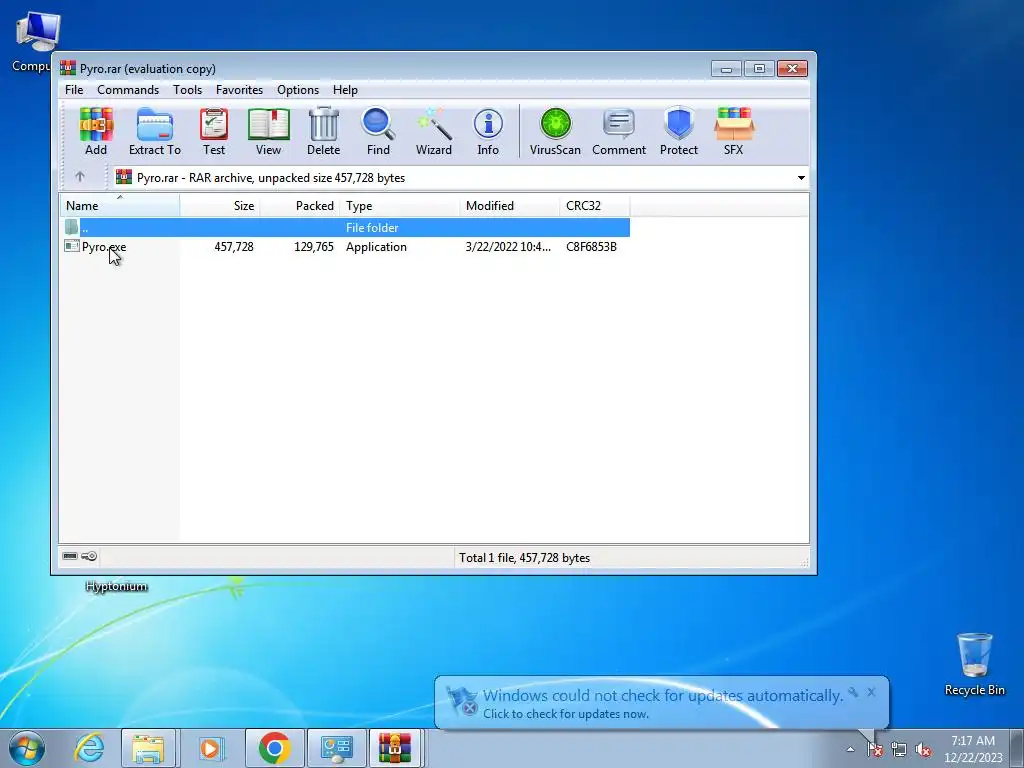Screen dimensions: 1024x768
Task: Open the File menu
Action: (x=74, y=89)
